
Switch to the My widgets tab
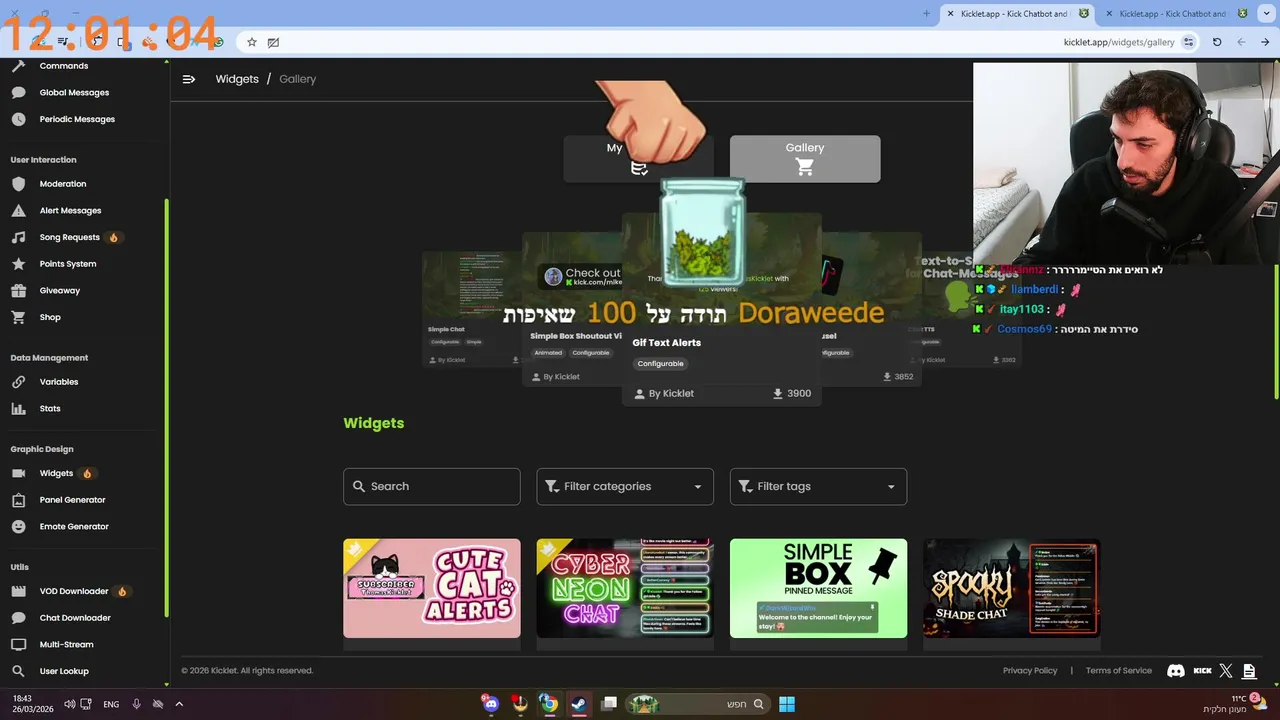point(638,159)
